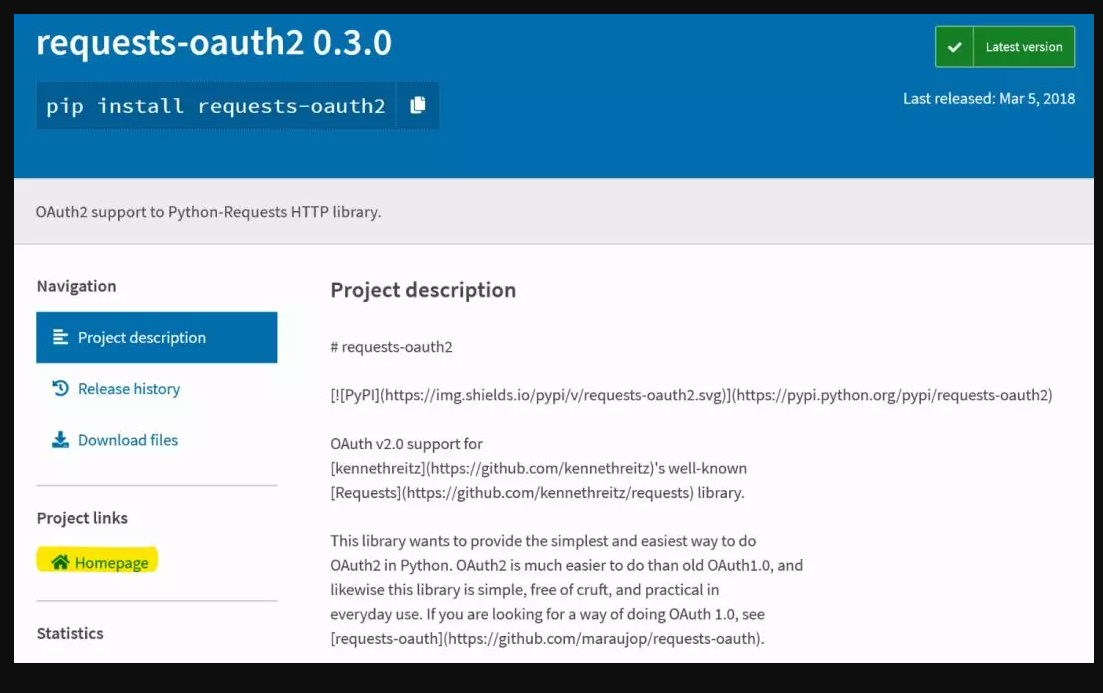Click the OAuth2 support to Python-Requests summary text
Viewport: 1103px width, 693px height.
coord(208,212)
